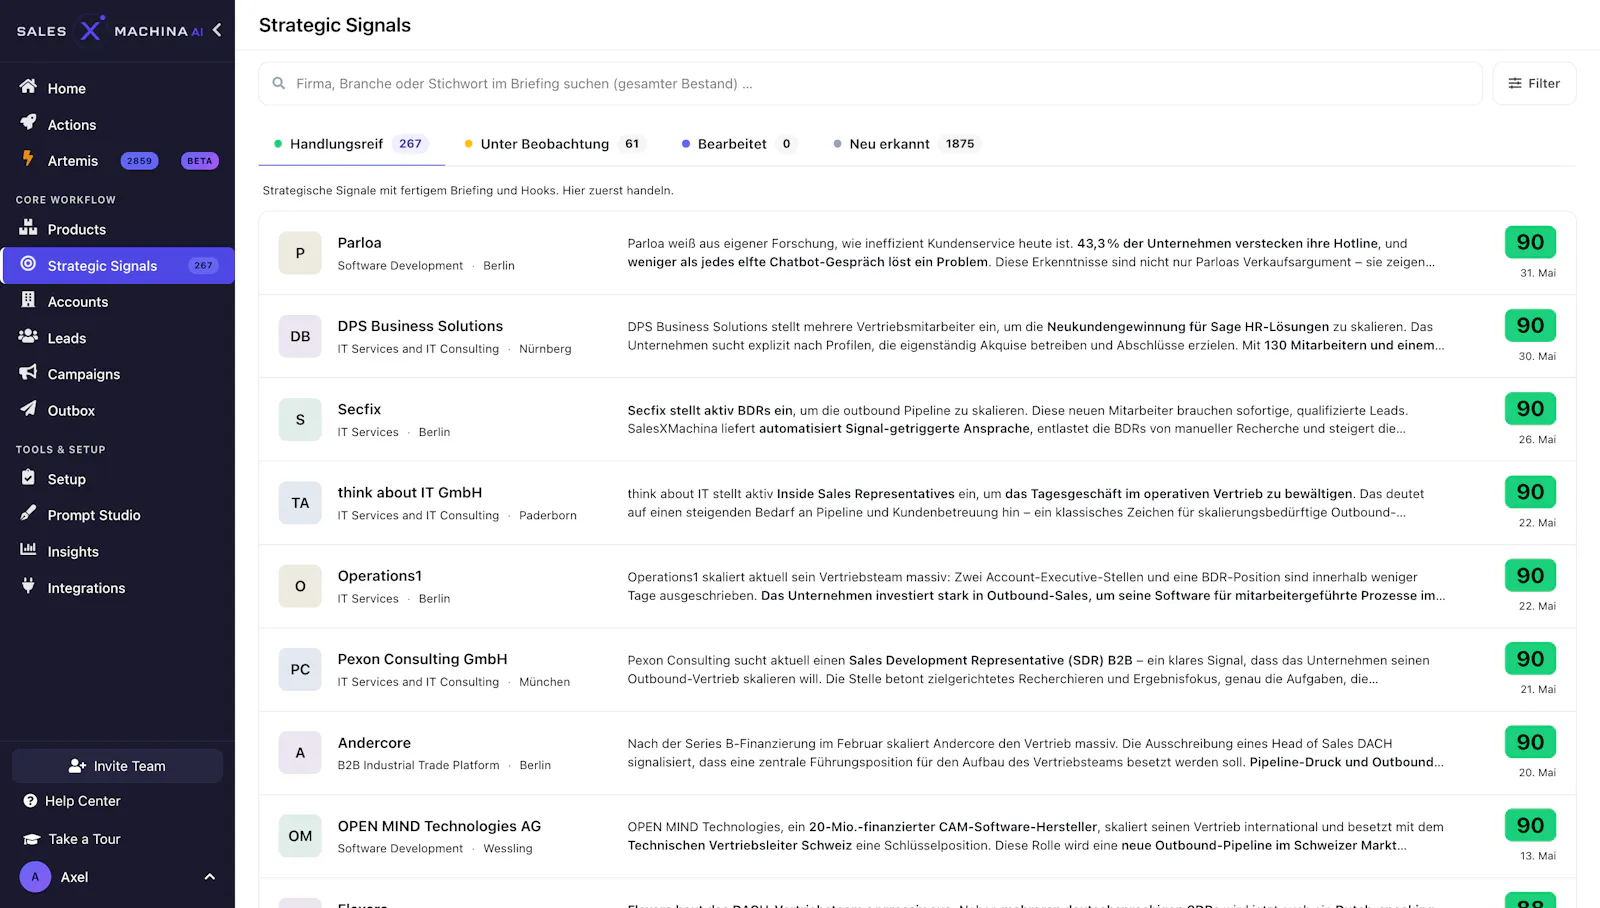This screenshot has height=908, width=1600.
Task: Click the Andercore score 90 badge
Action: 1530,742
